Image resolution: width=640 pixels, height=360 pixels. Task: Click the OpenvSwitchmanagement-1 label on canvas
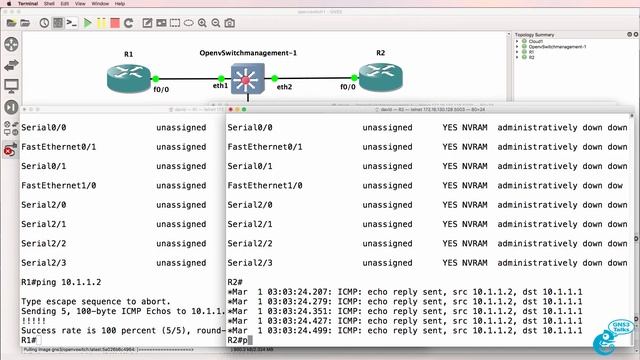tap(248, 53)
